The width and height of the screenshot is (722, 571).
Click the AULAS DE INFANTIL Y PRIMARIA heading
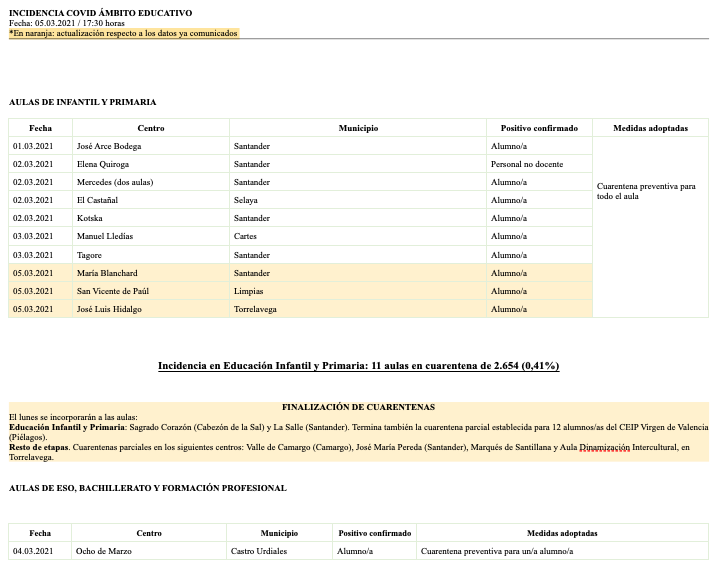(82, 102)
